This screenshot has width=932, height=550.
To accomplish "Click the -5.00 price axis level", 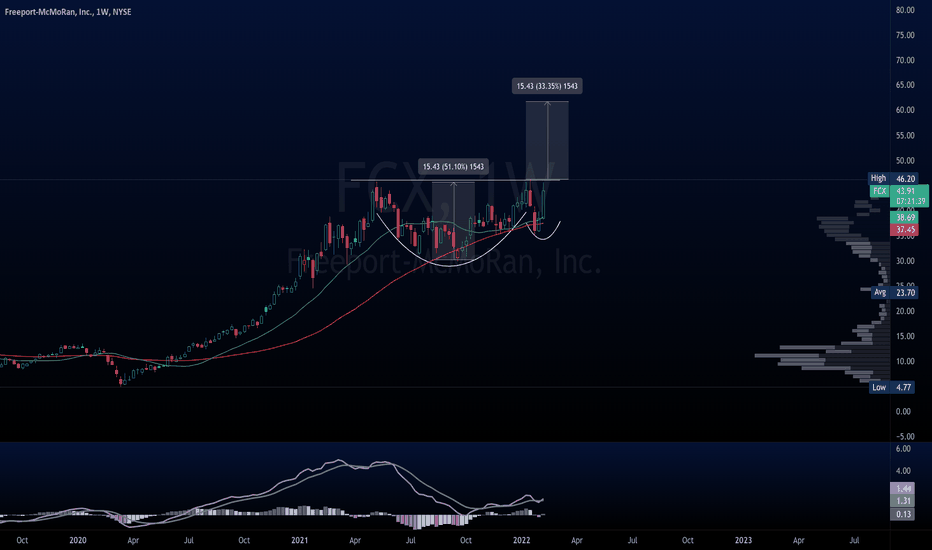I will (x=905, y=436).
